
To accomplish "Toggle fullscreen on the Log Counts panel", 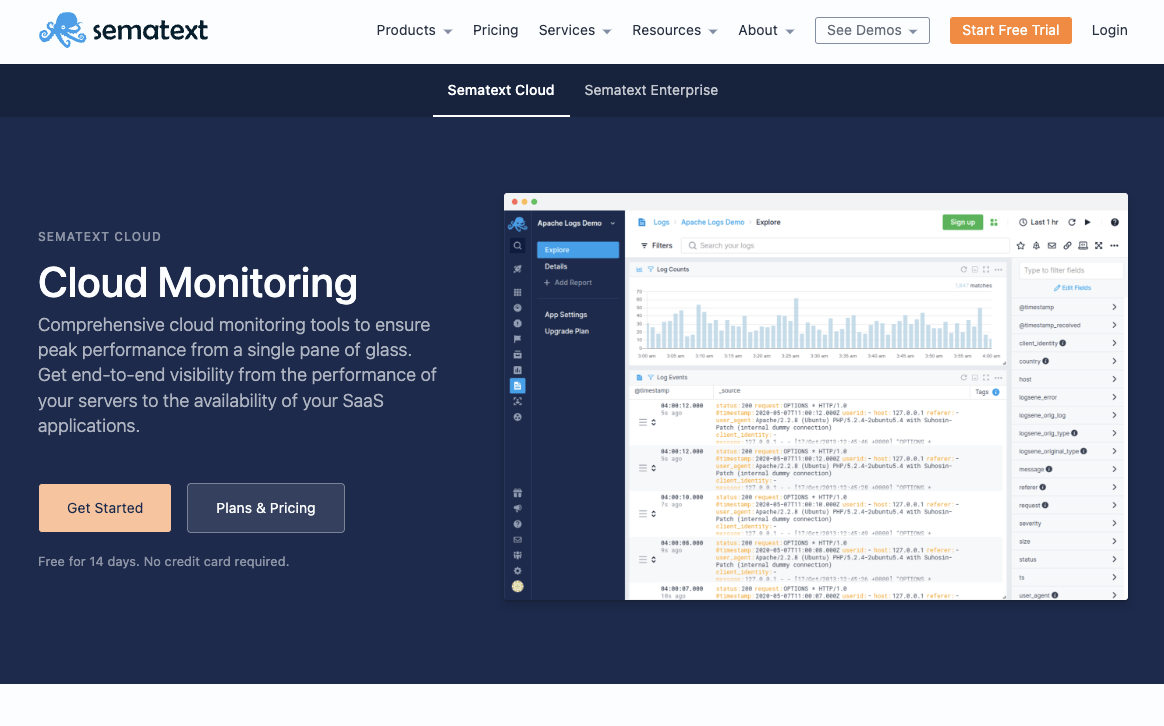I will tap(986, 269).
